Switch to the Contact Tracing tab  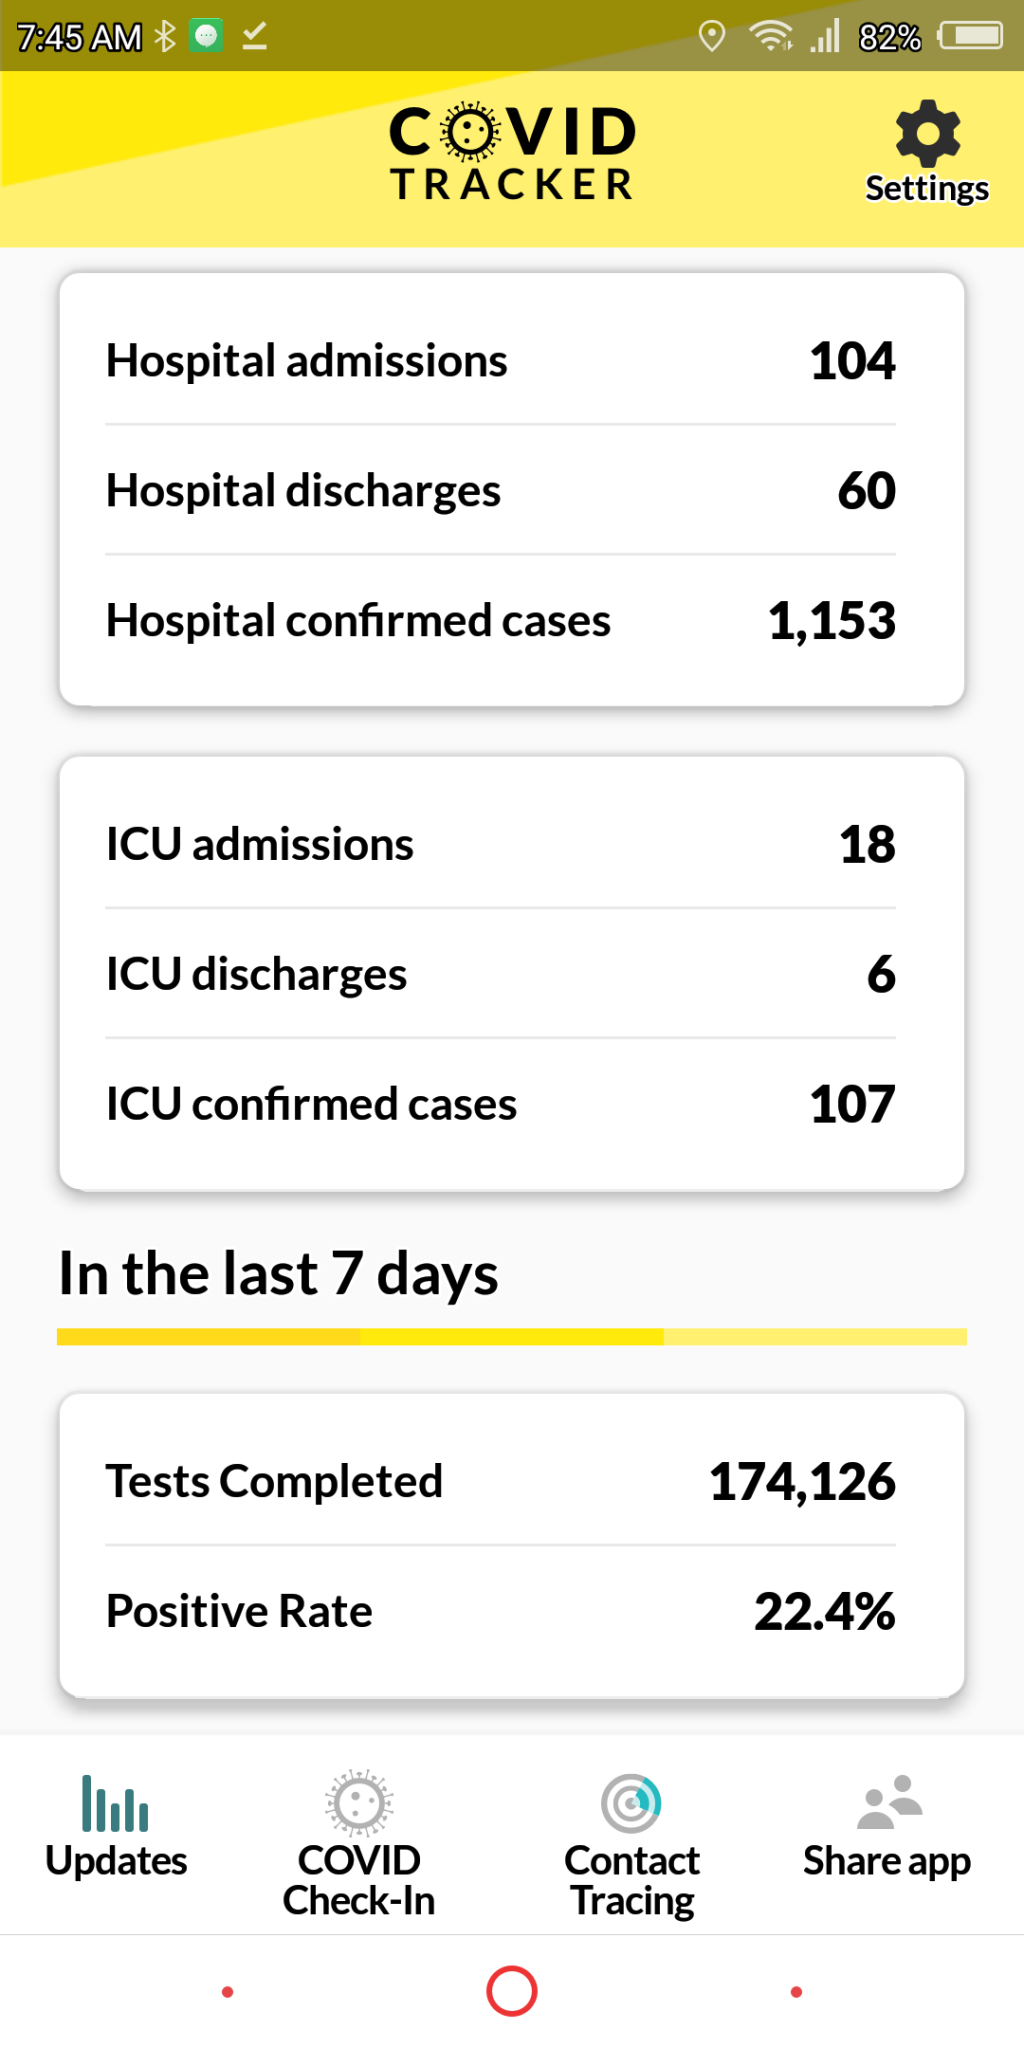632,1880
